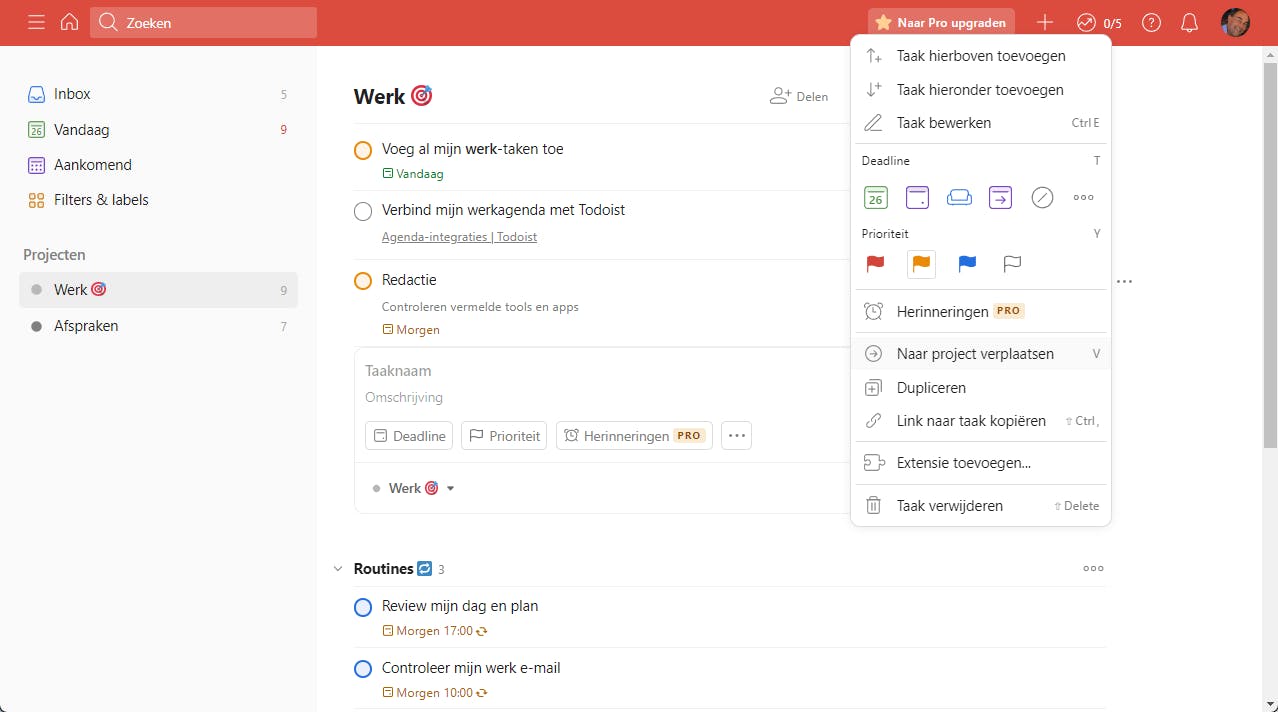This screenshot has height=712, width=1278.
Task: Set priority with the red flag
Action: (x=875, y=264)
